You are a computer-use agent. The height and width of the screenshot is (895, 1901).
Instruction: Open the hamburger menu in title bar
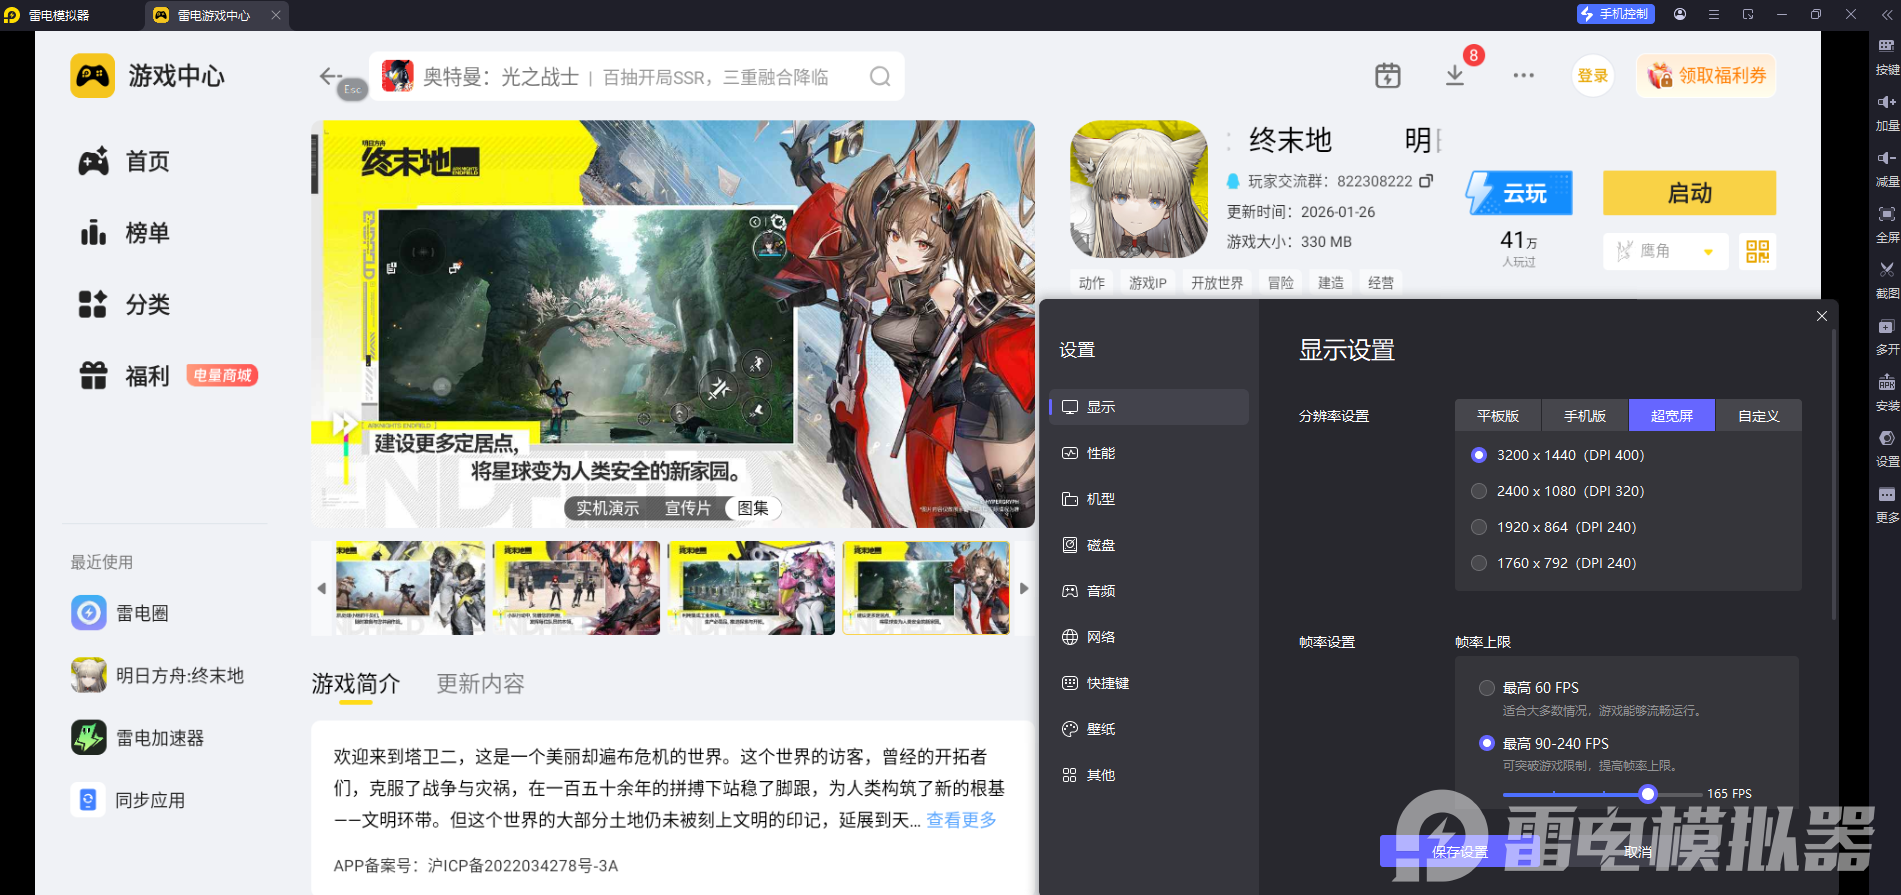coord(1714,14)
